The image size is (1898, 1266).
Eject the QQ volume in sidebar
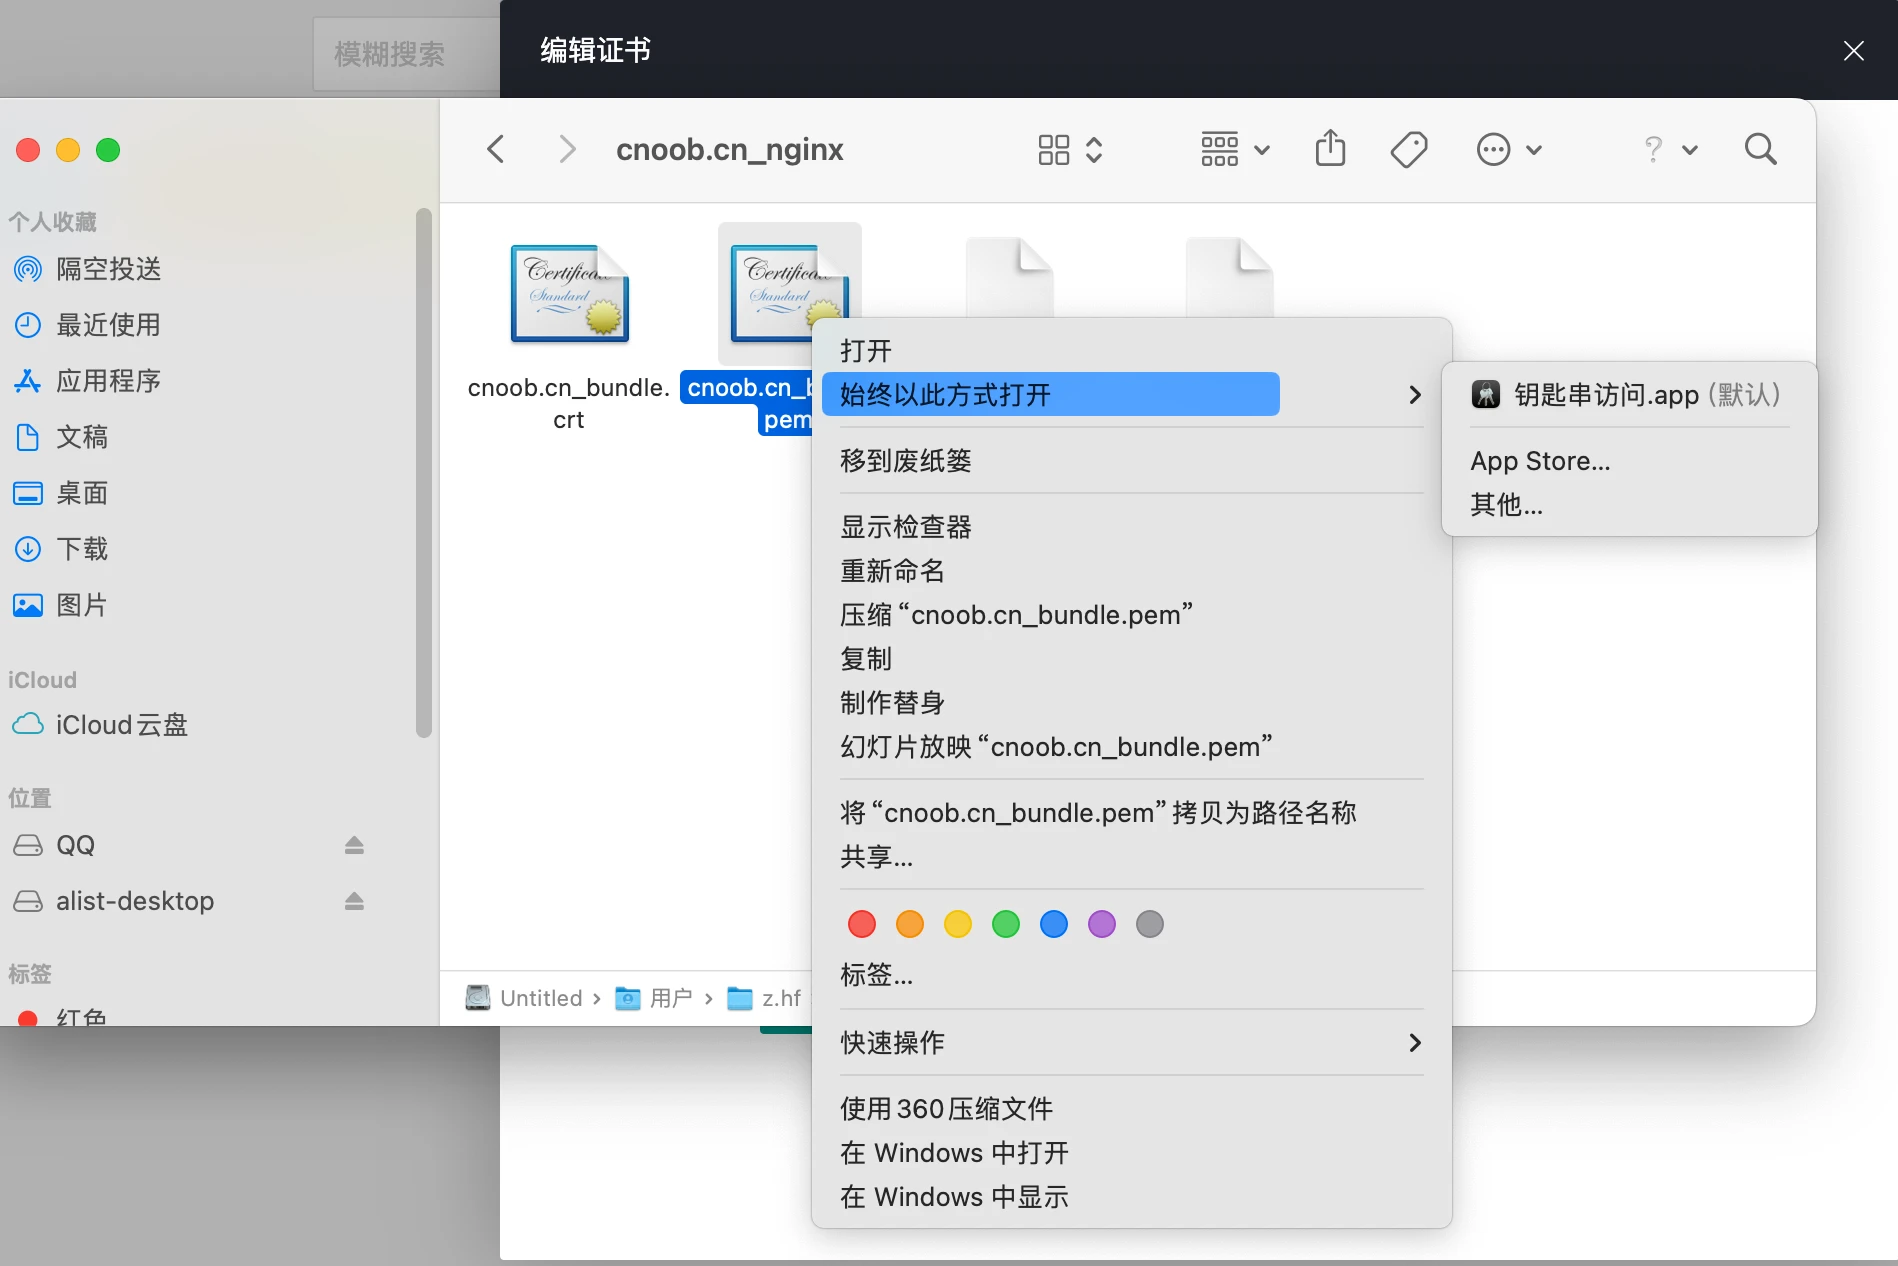click(x=354, y=845)
